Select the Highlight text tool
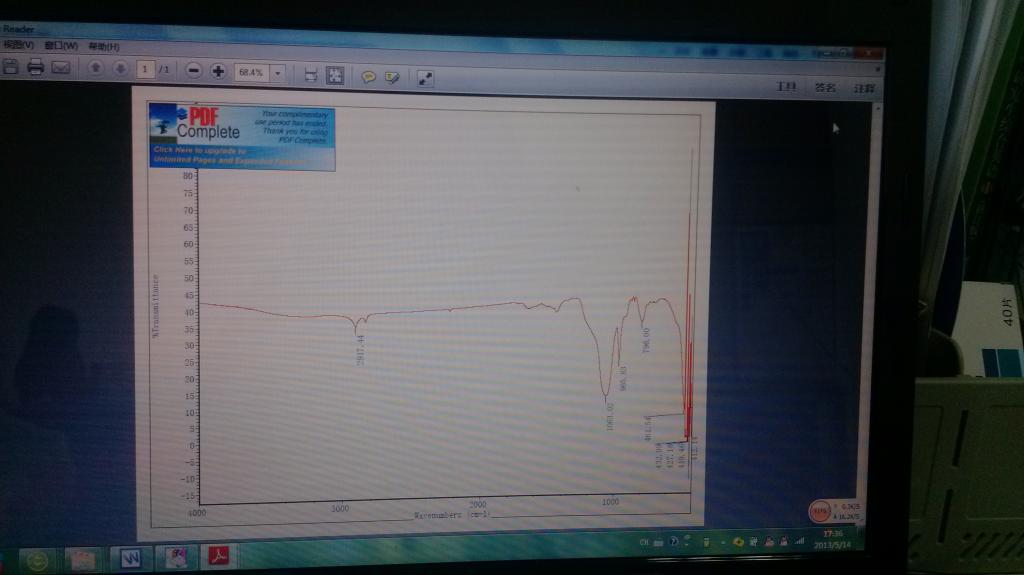The height and width of the screenshot is (575, 1024). click(x=392, y=78)
